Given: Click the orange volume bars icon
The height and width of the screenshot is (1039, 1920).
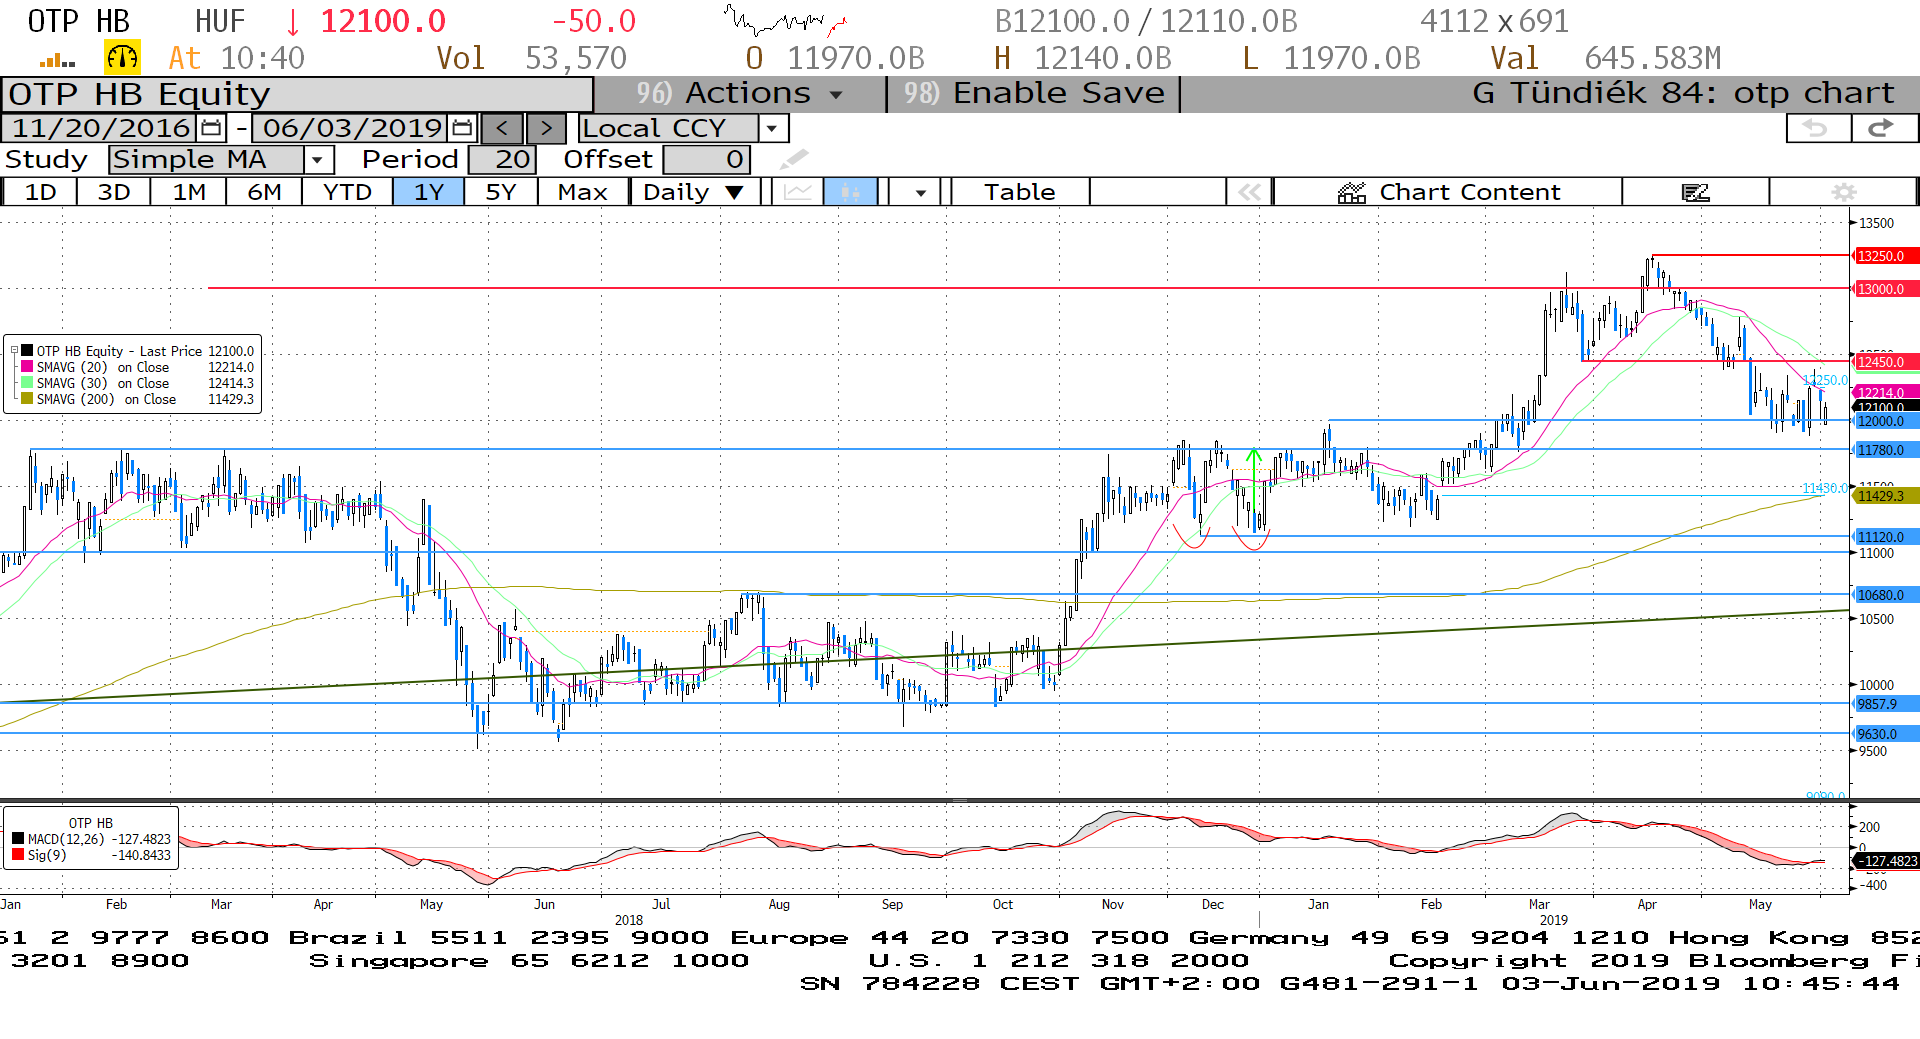Looking at the screenshot, I should [x=57, y=60].
